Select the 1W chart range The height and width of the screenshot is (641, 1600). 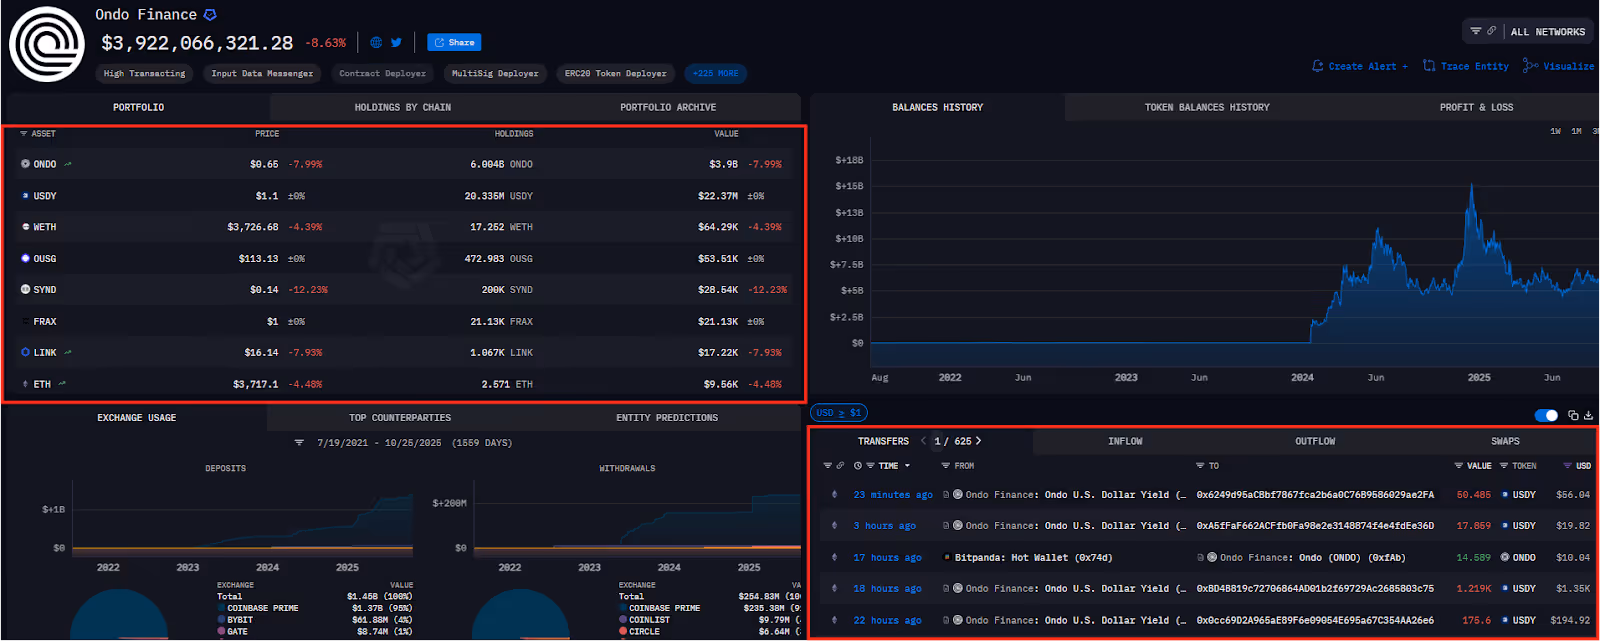pyautogui.click(x=1555, y=131)
